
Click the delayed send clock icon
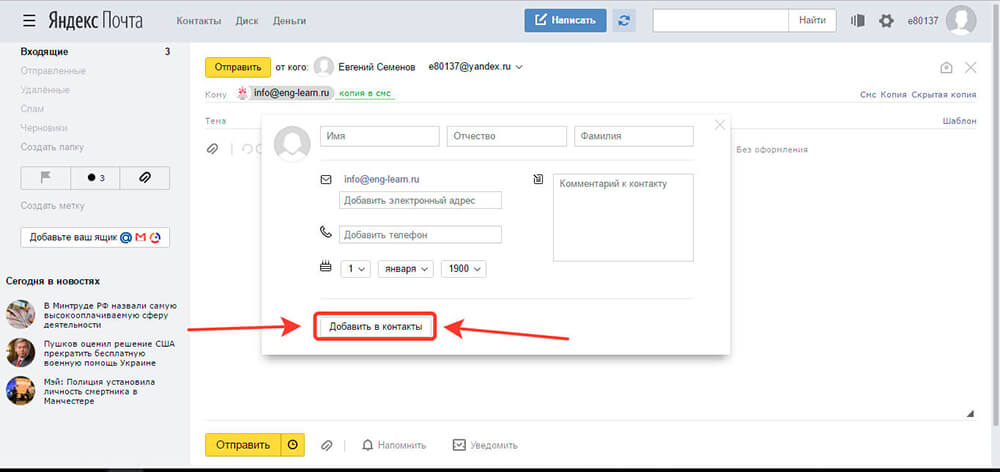coord(292,445)
